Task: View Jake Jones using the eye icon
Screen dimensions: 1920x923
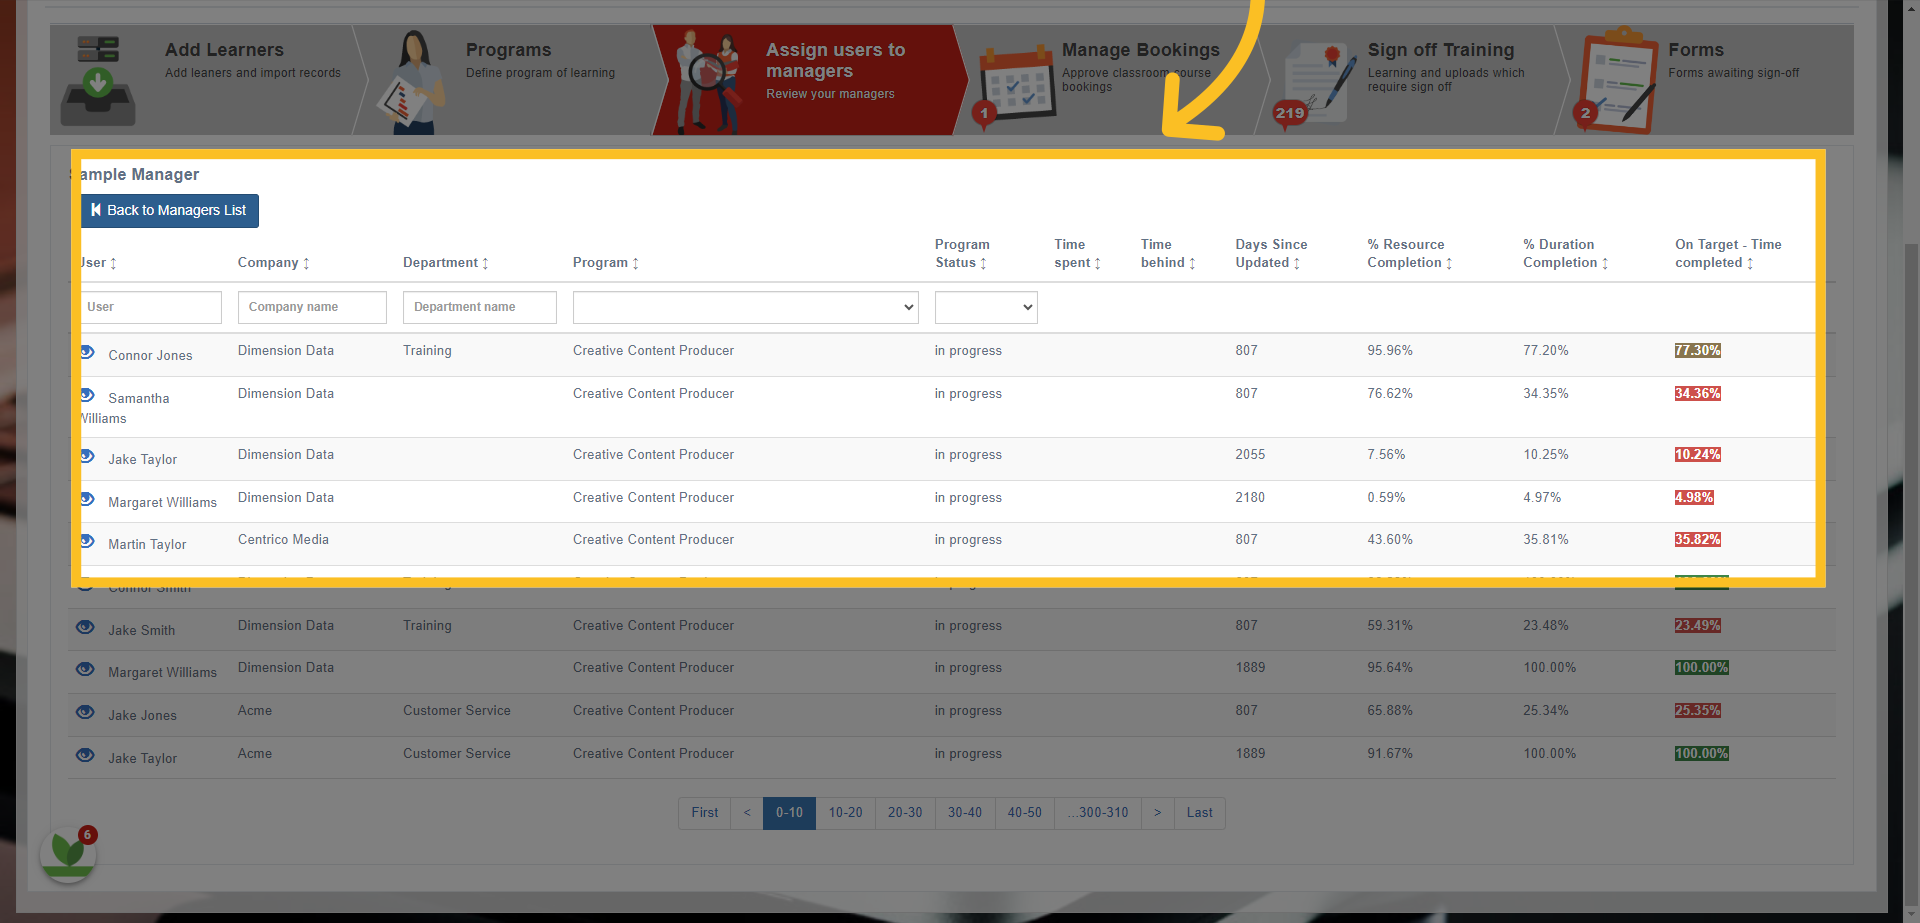Action: pos(86,712)
